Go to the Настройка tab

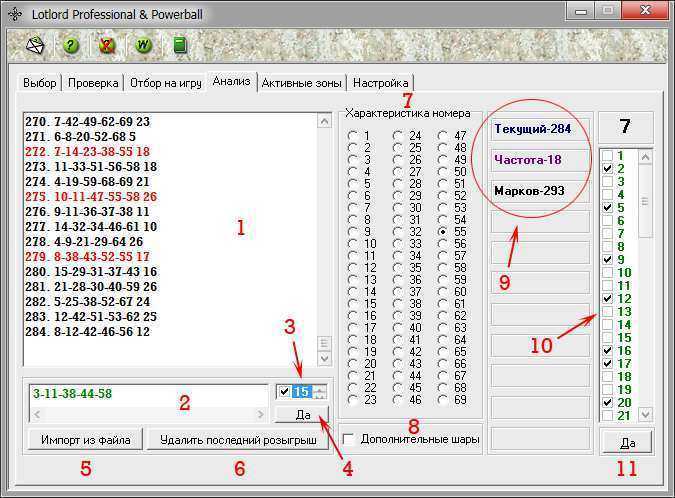[381, 83]
